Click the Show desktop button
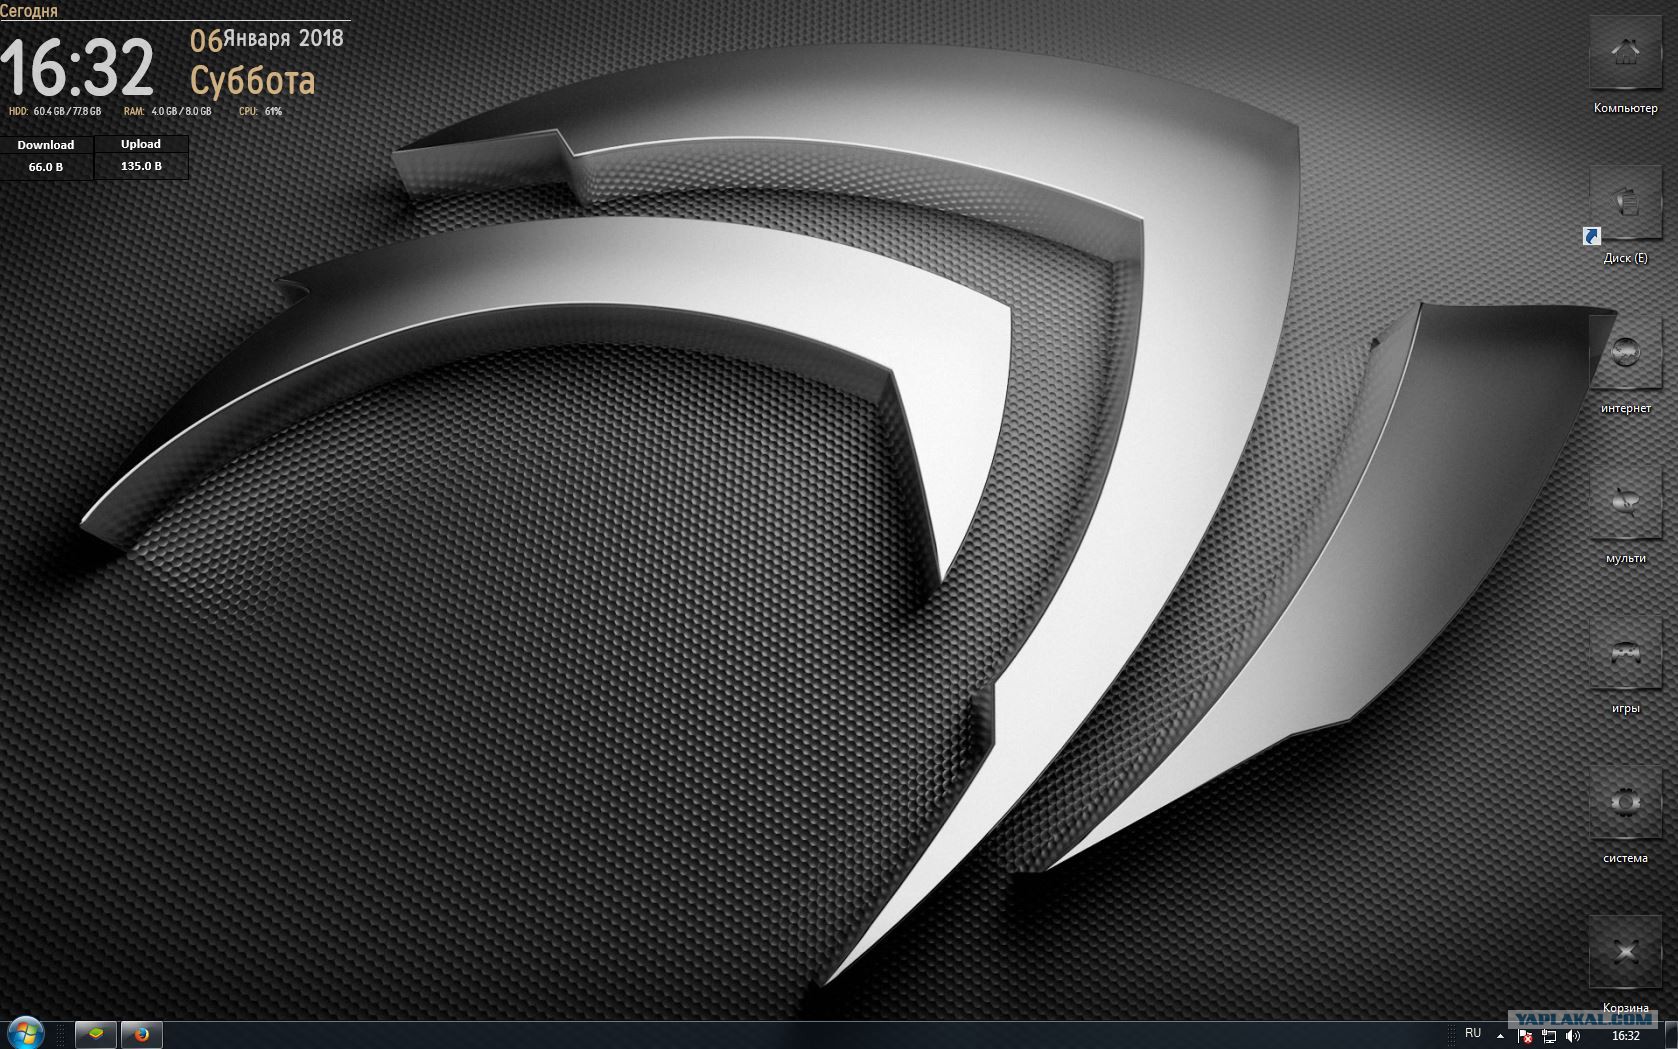Image resolution: width=1678 pixels, height=1049 pixels. click(x=1671, y=1035)
